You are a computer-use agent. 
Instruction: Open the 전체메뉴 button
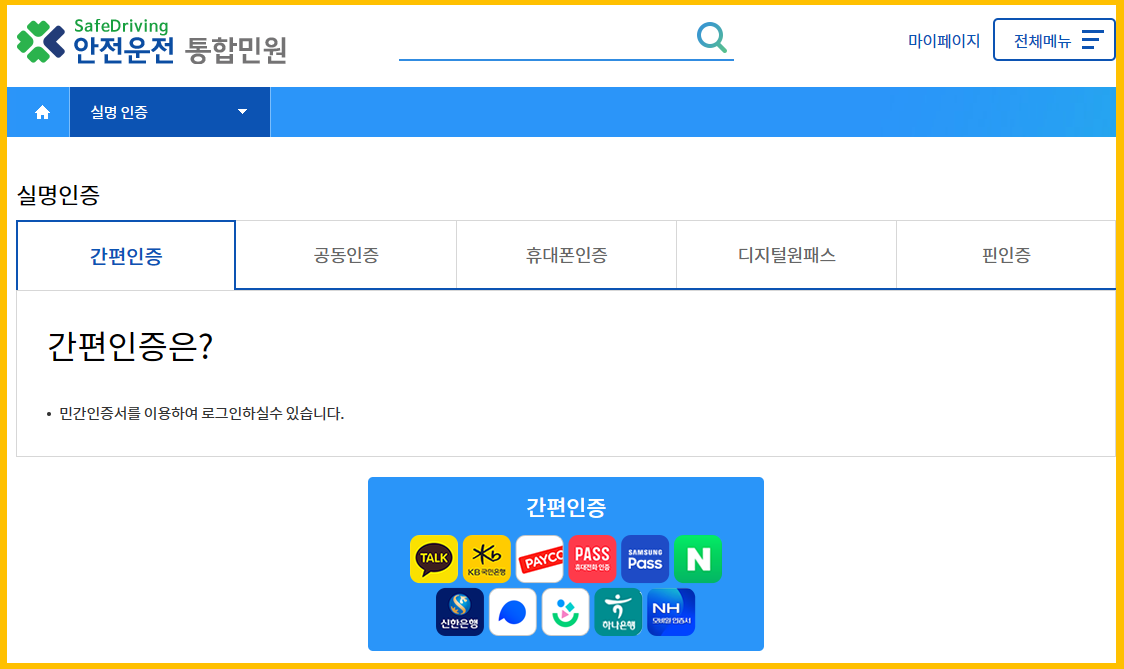pyautogui.click(x=1054, y=40)
